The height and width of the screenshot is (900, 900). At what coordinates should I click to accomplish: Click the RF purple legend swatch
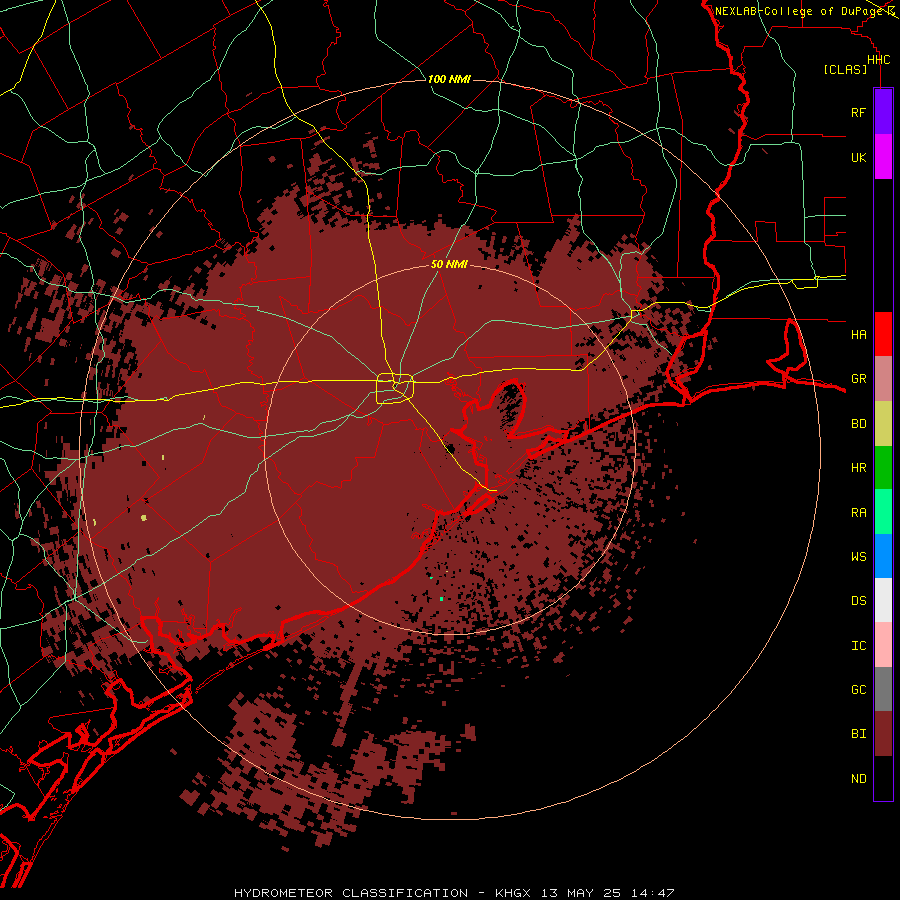pyautogui.click(x=883, y=112)
